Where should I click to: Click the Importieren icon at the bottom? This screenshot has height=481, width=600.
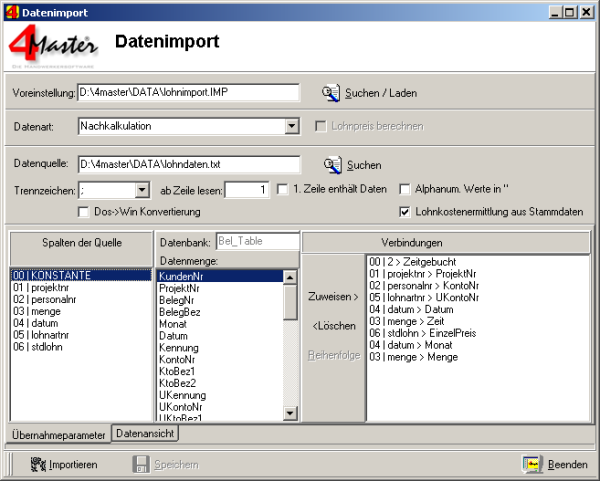(40, 464)
